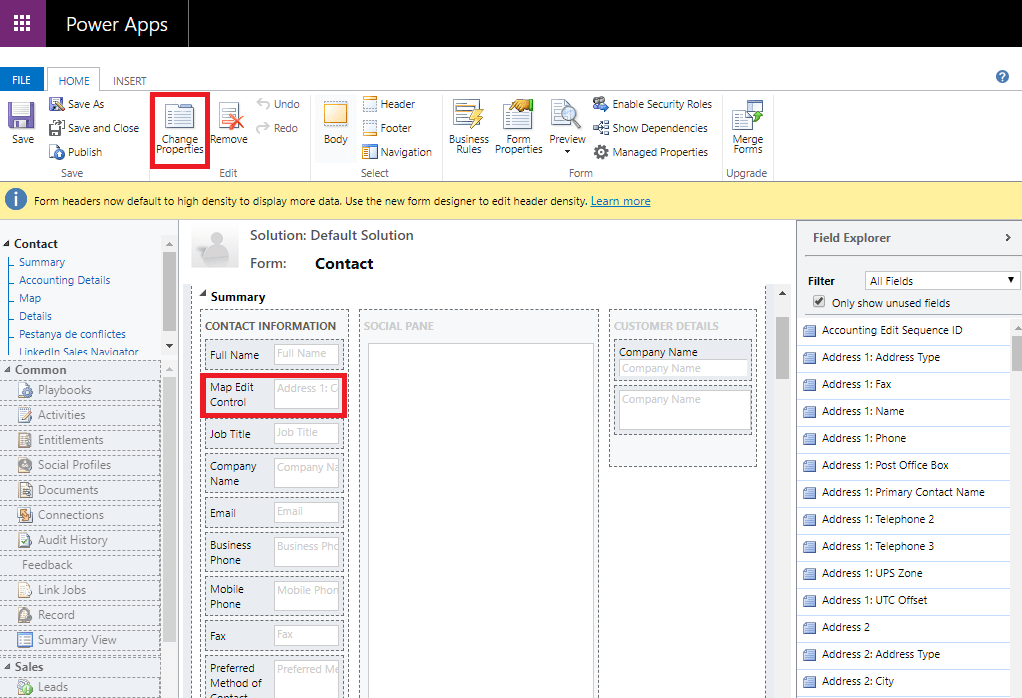Select the Map Edit Control field
The height and width of the screenshot is (698, 1022).
274,394
